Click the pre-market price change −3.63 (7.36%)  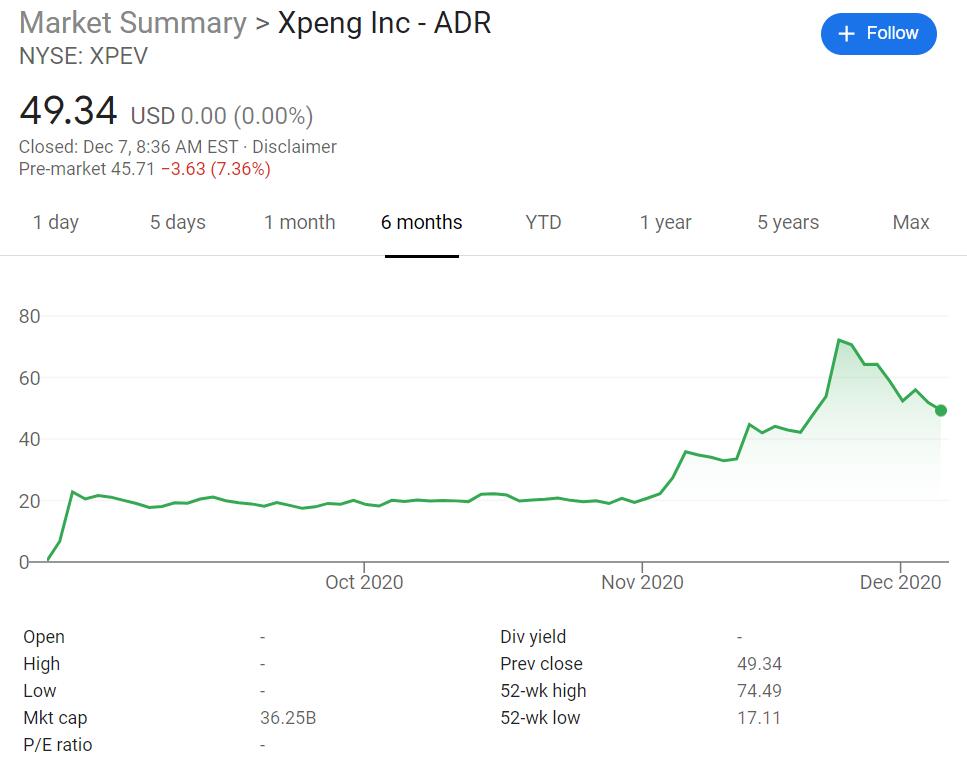point(215,169)
